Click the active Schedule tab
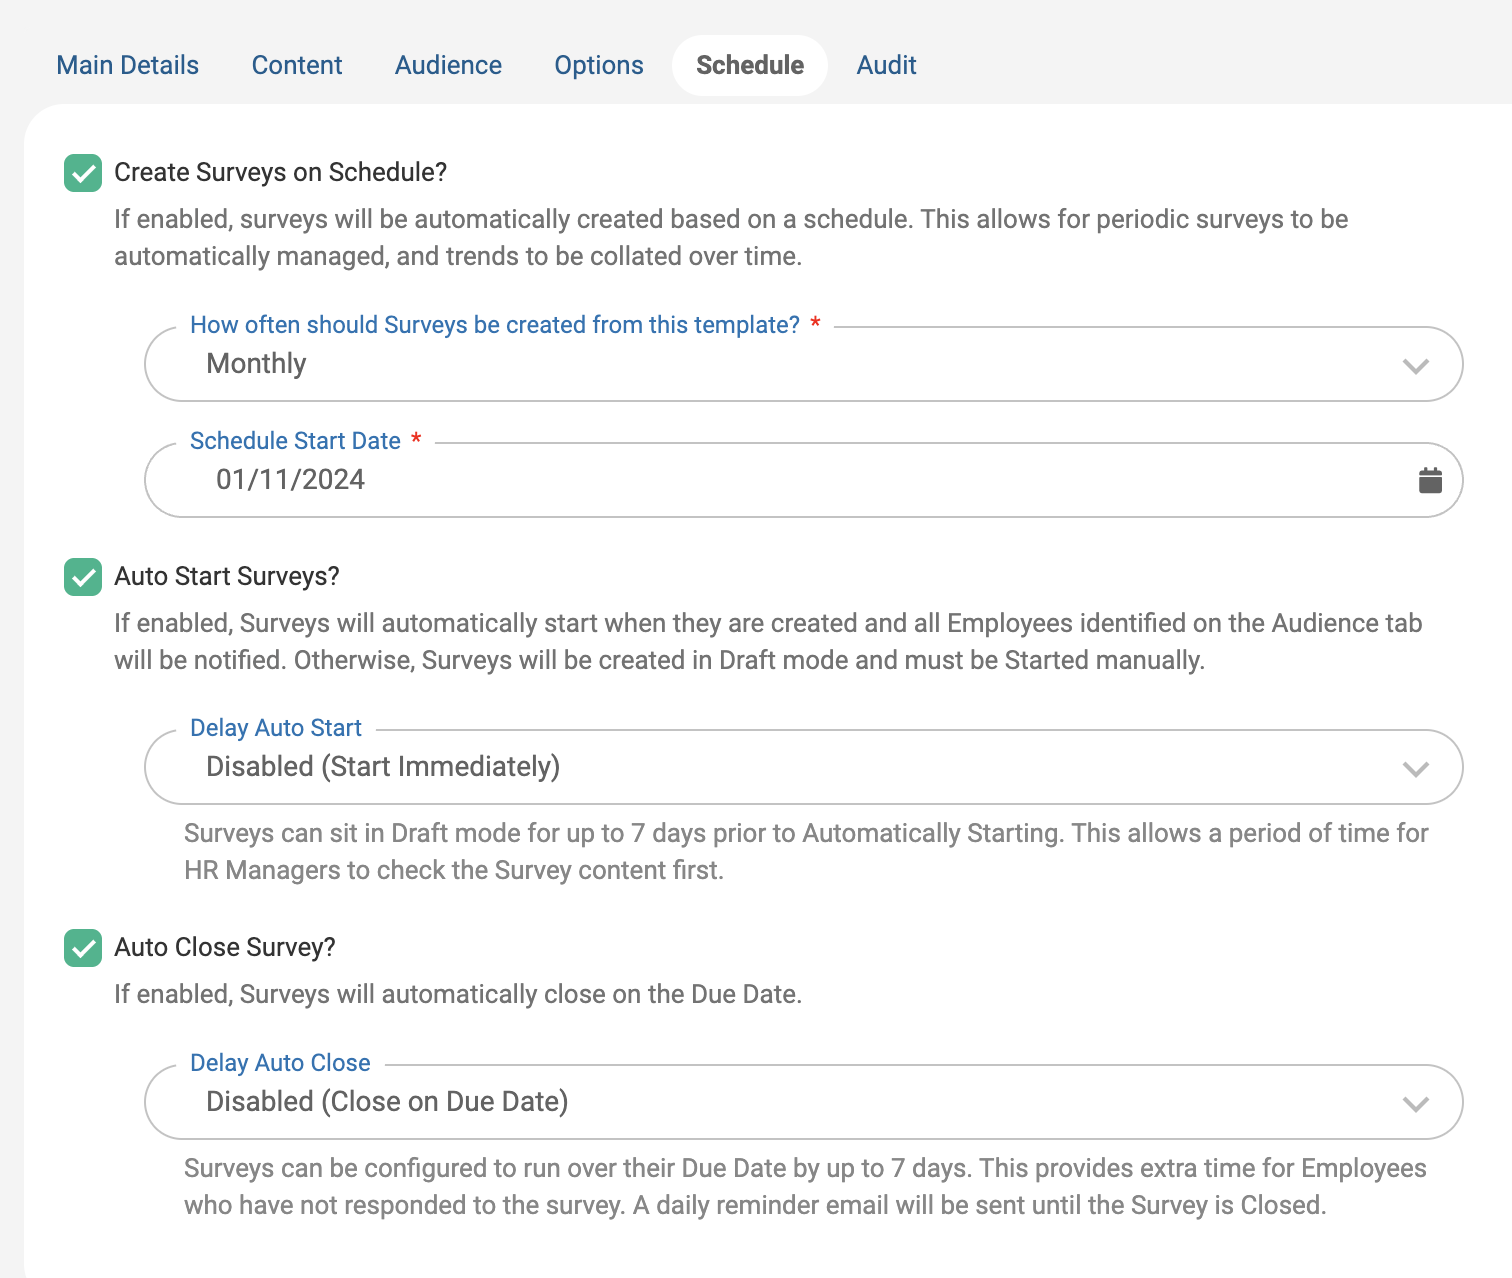The image size is (1512, 1278). pyautogui.click(x=750, y=65)
